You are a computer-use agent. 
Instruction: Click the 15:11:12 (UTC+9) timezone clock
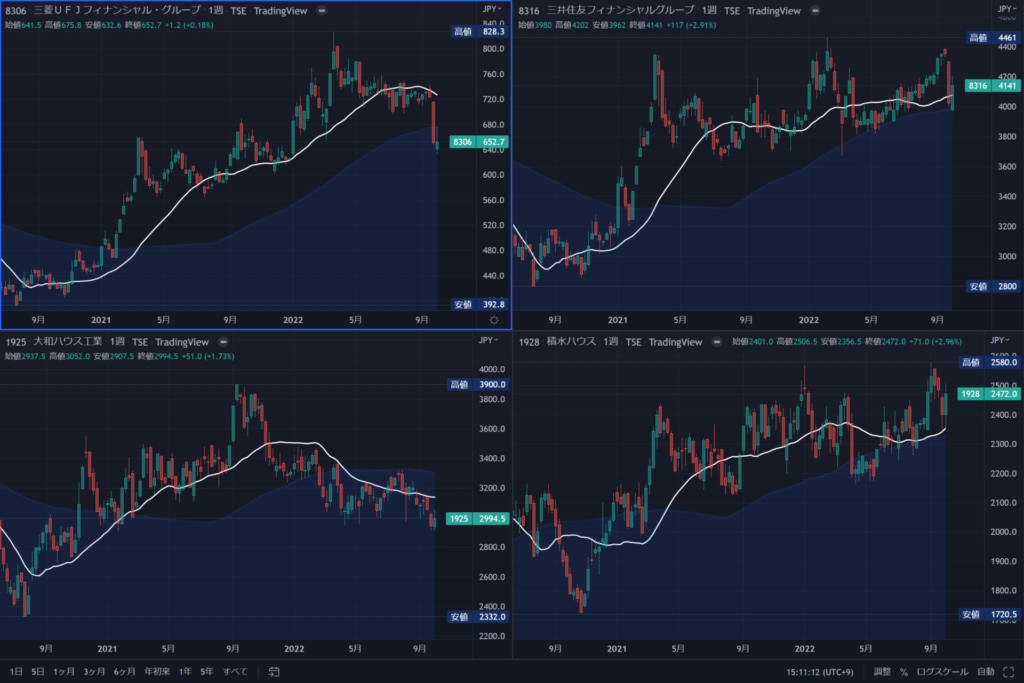[820, 672]
